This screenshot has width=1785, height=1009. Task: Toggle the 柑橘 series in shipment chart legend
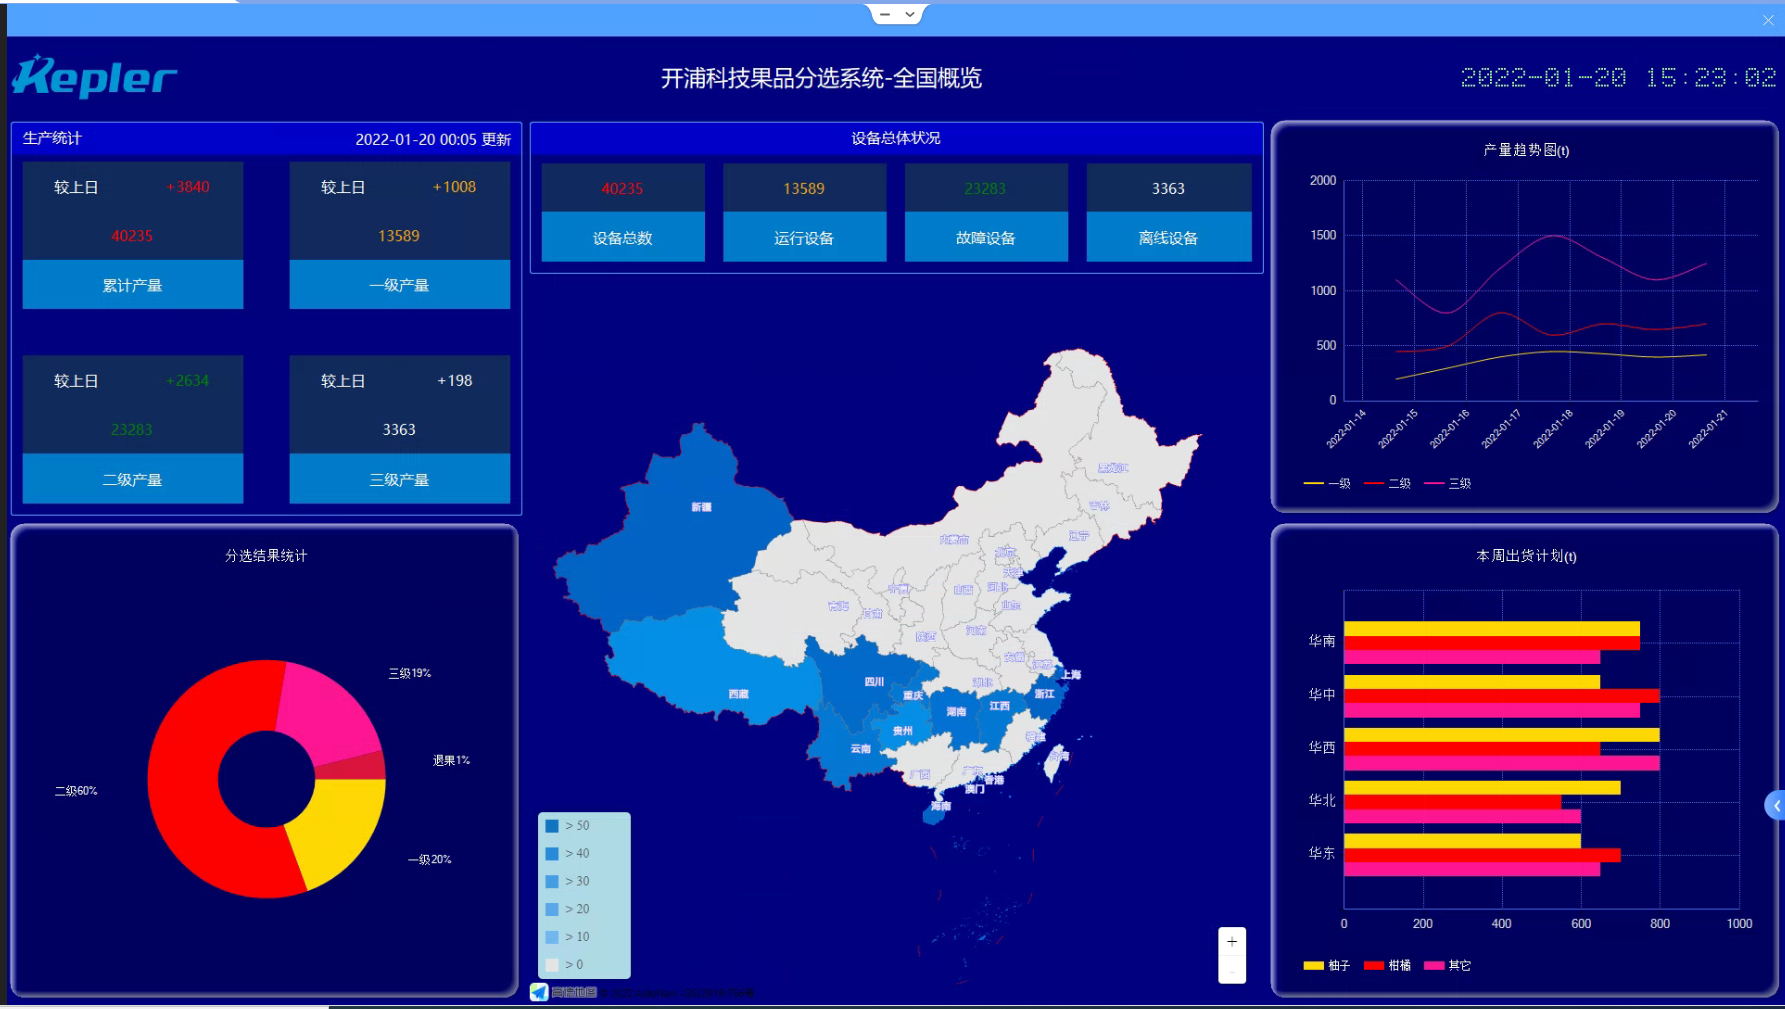pyautogui.click(x=1390, y=965)
